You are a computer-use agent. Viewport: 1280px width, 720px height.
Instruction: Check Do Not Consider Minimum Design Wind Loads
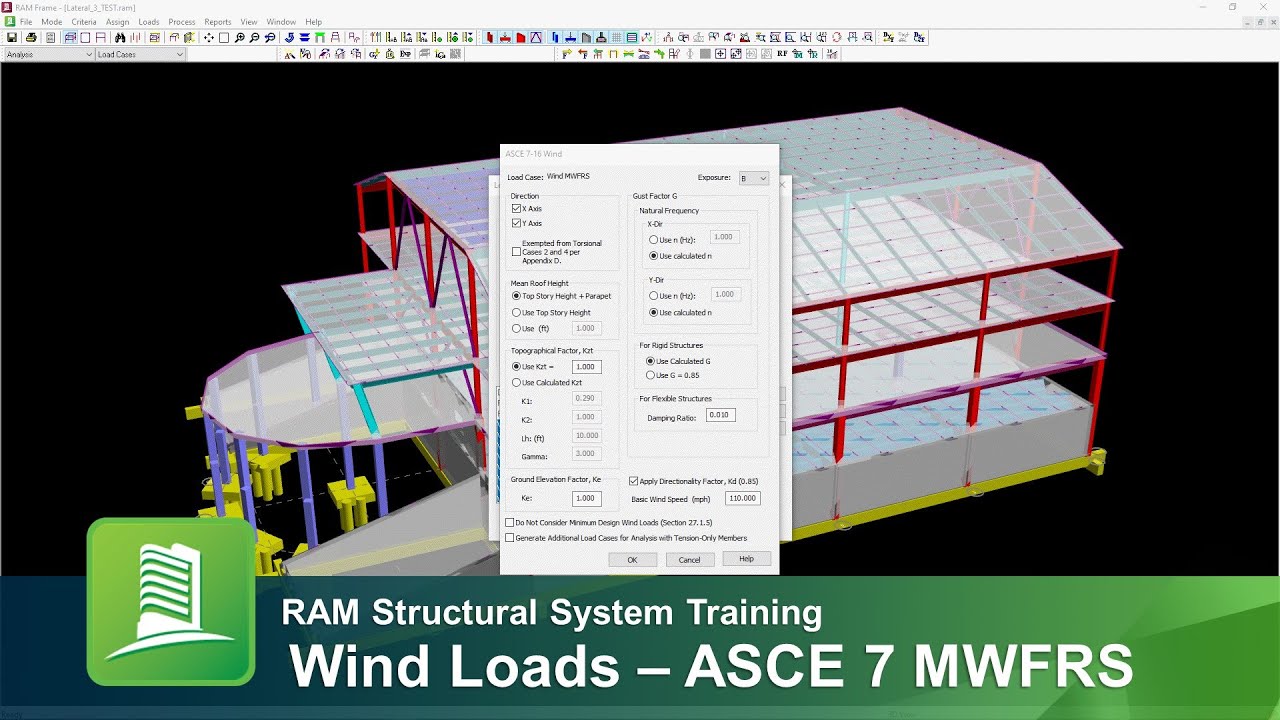click(x=509, y=522)
